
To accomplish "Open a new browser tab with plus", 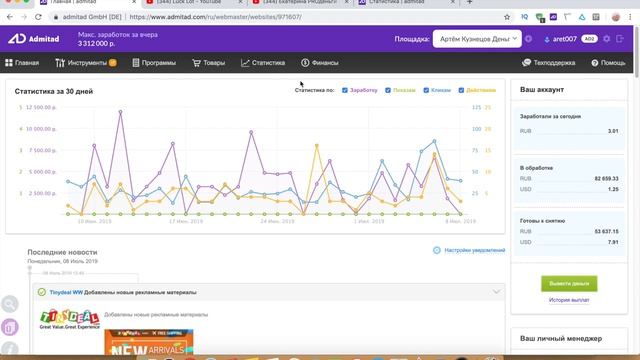I will (469, 2).
